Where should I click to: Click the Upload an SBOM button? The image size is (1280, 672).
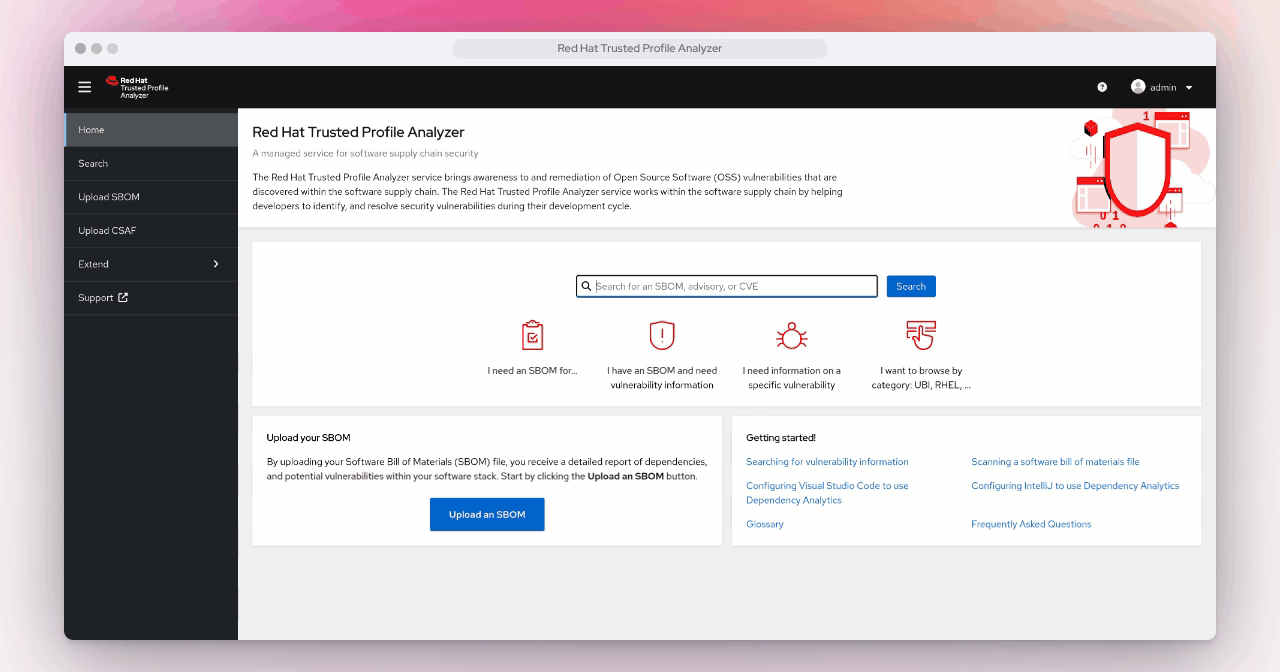(x=487, y=515)
